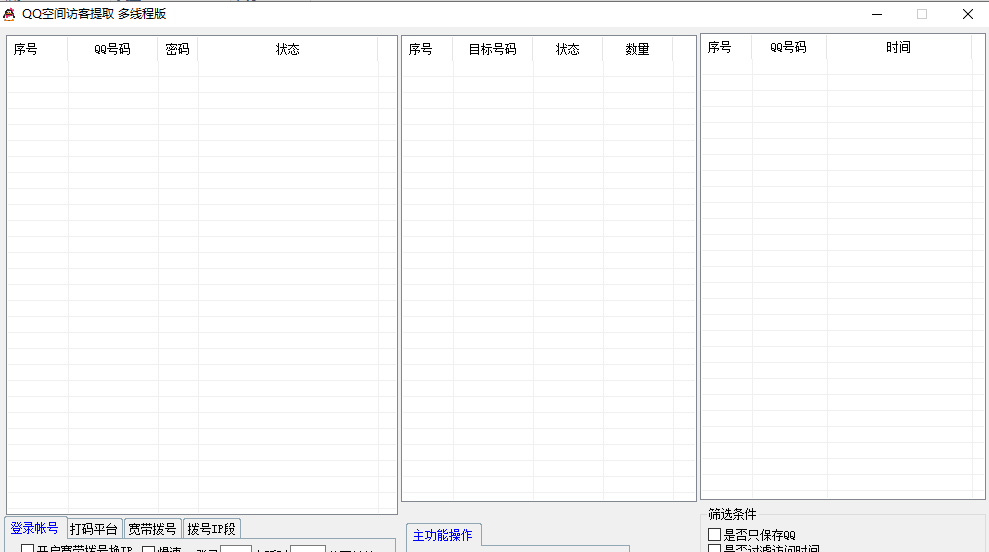Minimize the QQ空间访客提取 window
Screen dimensions: 989x552
click(x=876, y=14)
